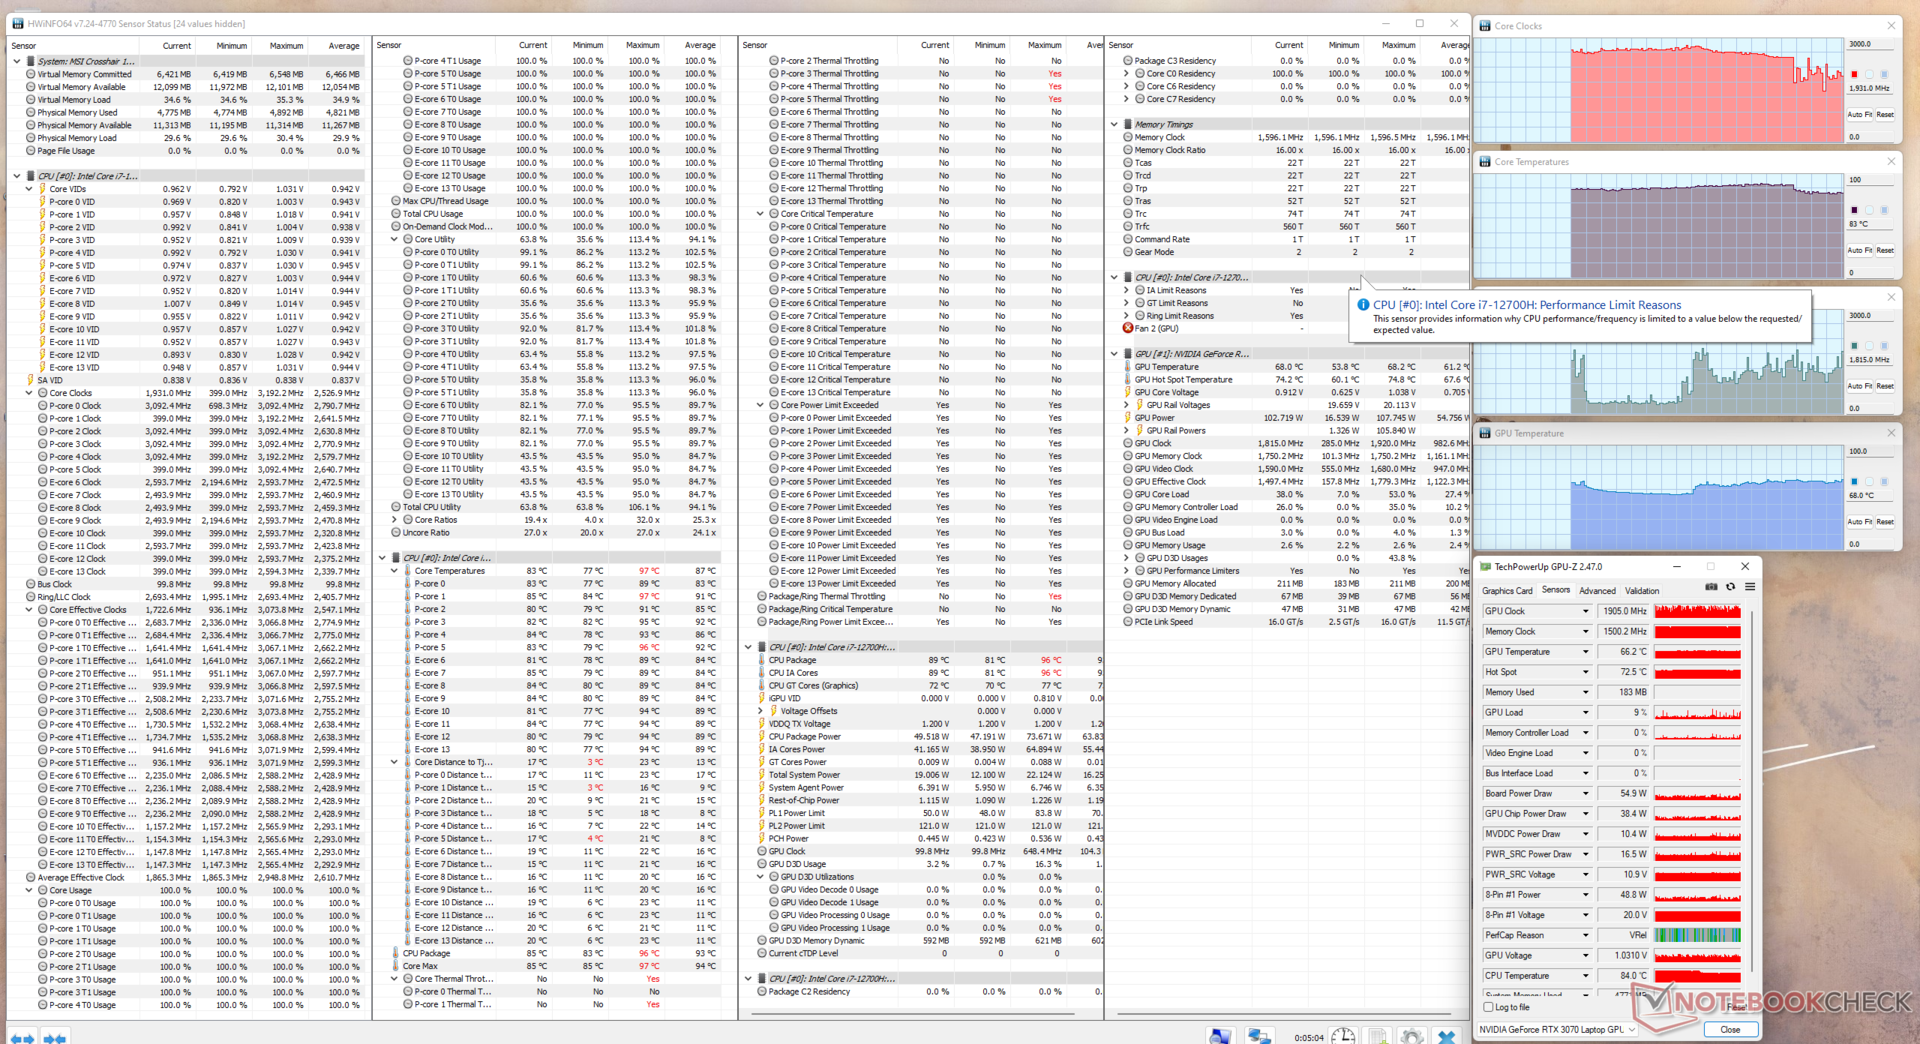Close the Core Clocks graph window
This screenshot has height=1044, width=1920.
1891,26
